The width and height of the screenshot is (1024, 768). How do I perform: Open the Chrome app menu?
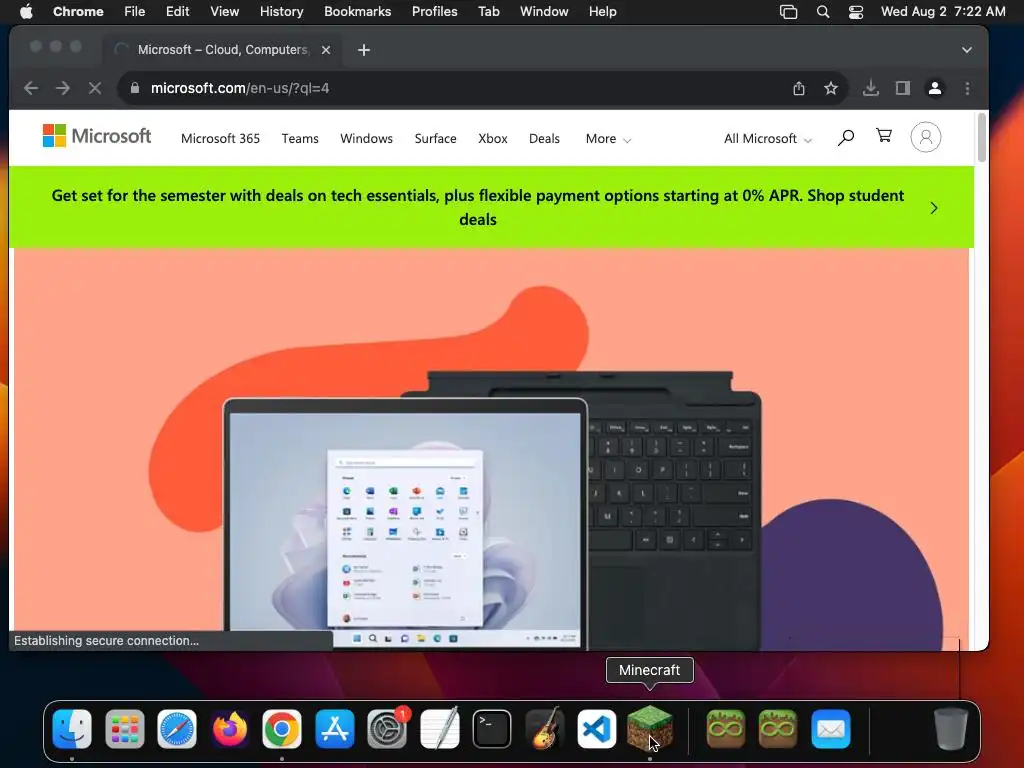pyautogui.click(x=78, y=12)
